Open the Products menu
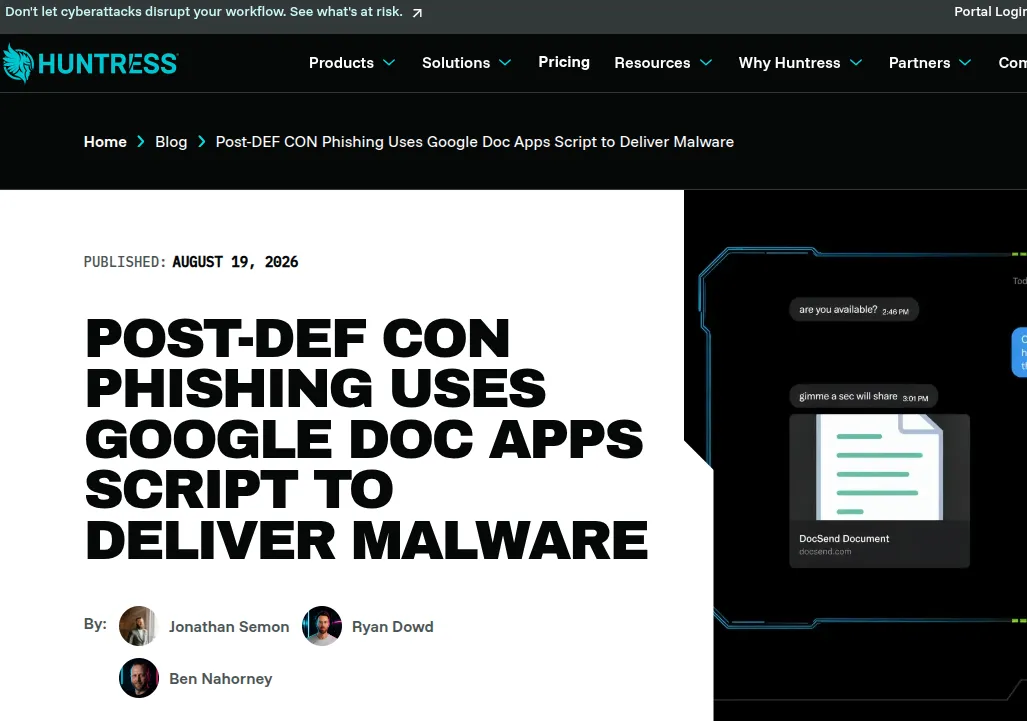1027x721 pixels. click(341, 63)
